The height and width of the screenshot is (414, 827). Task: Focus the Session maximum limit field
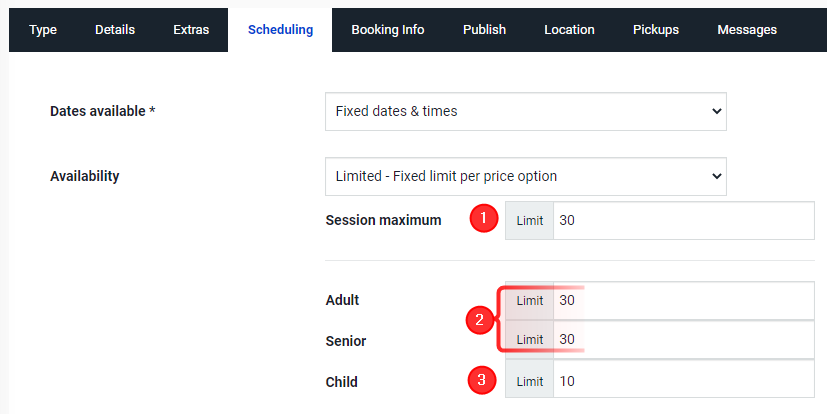684,220
